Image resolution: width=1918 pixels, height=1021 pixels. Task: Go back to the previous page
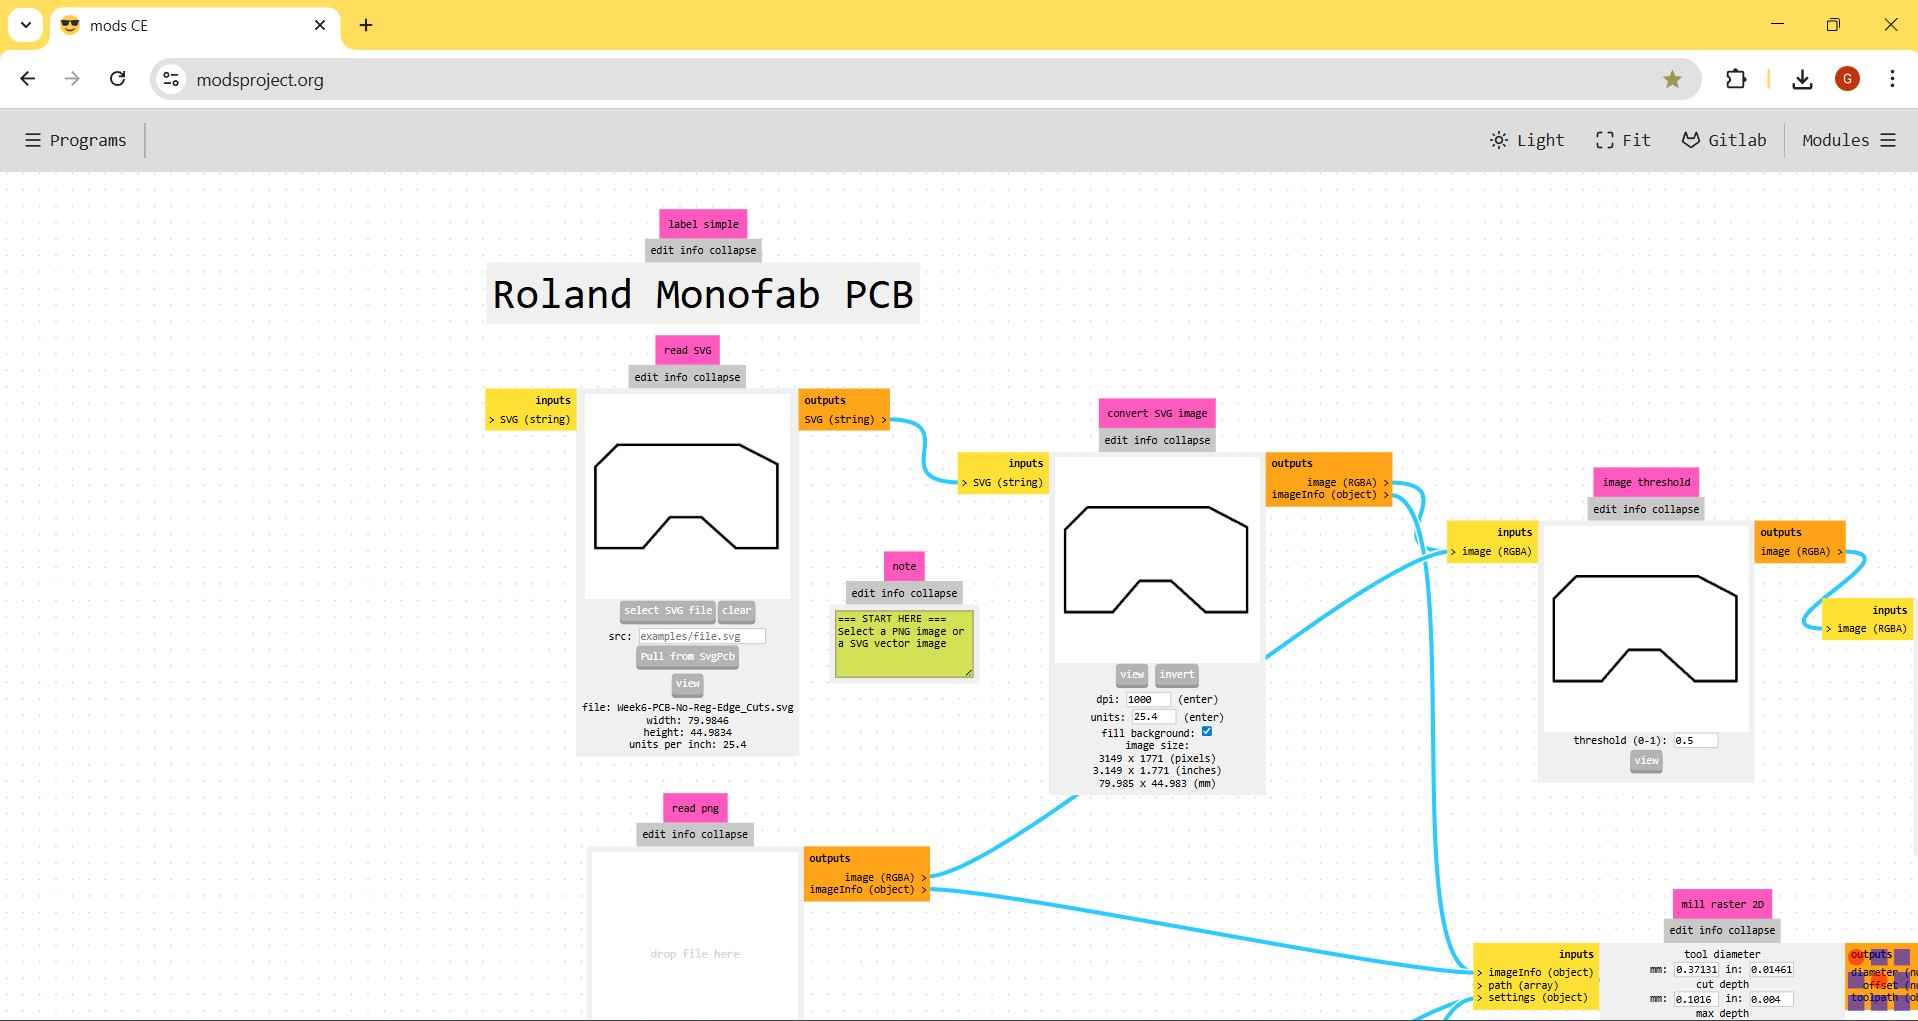[x=28, y=79]
